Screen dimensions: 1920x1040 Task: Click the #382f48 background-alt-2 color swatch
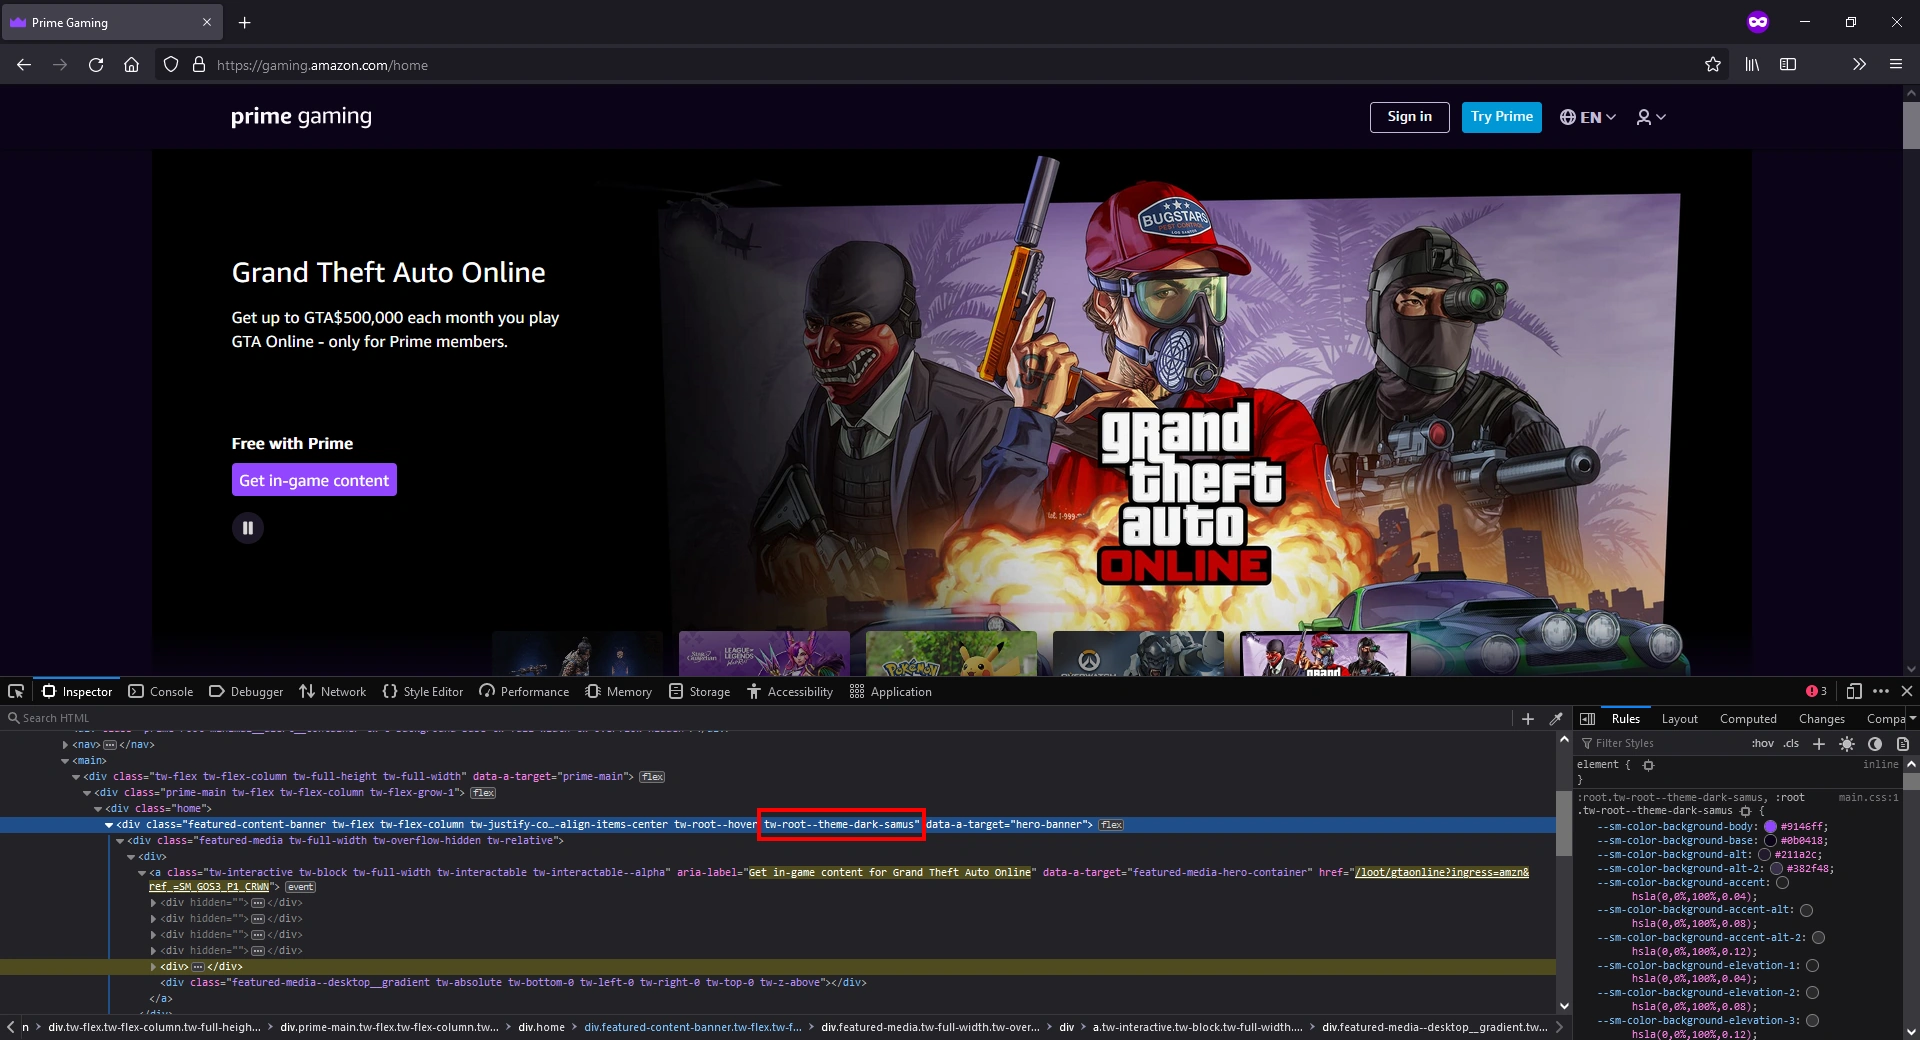[x=1777, y=869]
